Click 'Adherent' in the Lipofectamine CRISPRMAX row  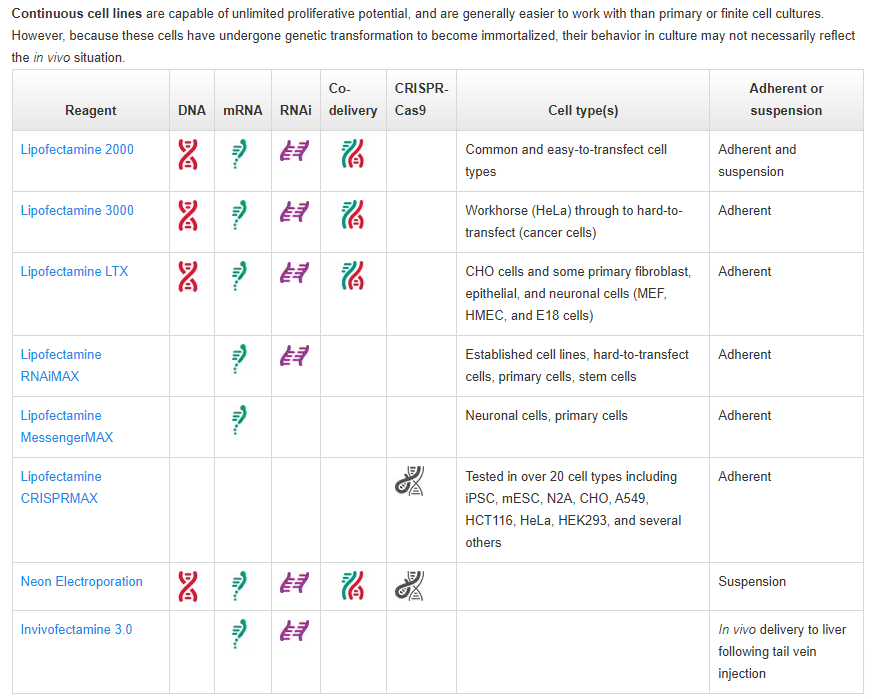[x=745, y=477]
